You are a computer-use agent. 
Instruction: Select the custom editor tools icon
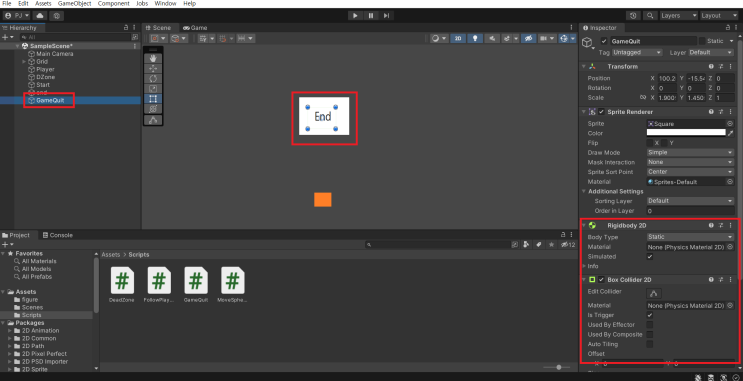click(153, 120)
